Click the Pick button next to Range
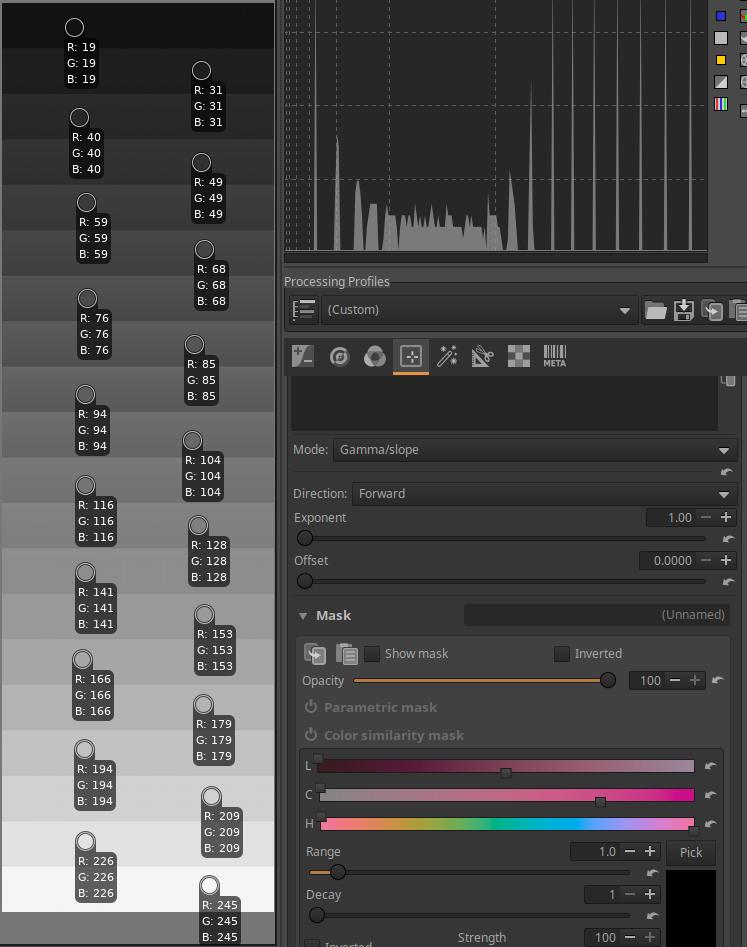This screenshot has width=747, height=947. [x=691, y=852]
